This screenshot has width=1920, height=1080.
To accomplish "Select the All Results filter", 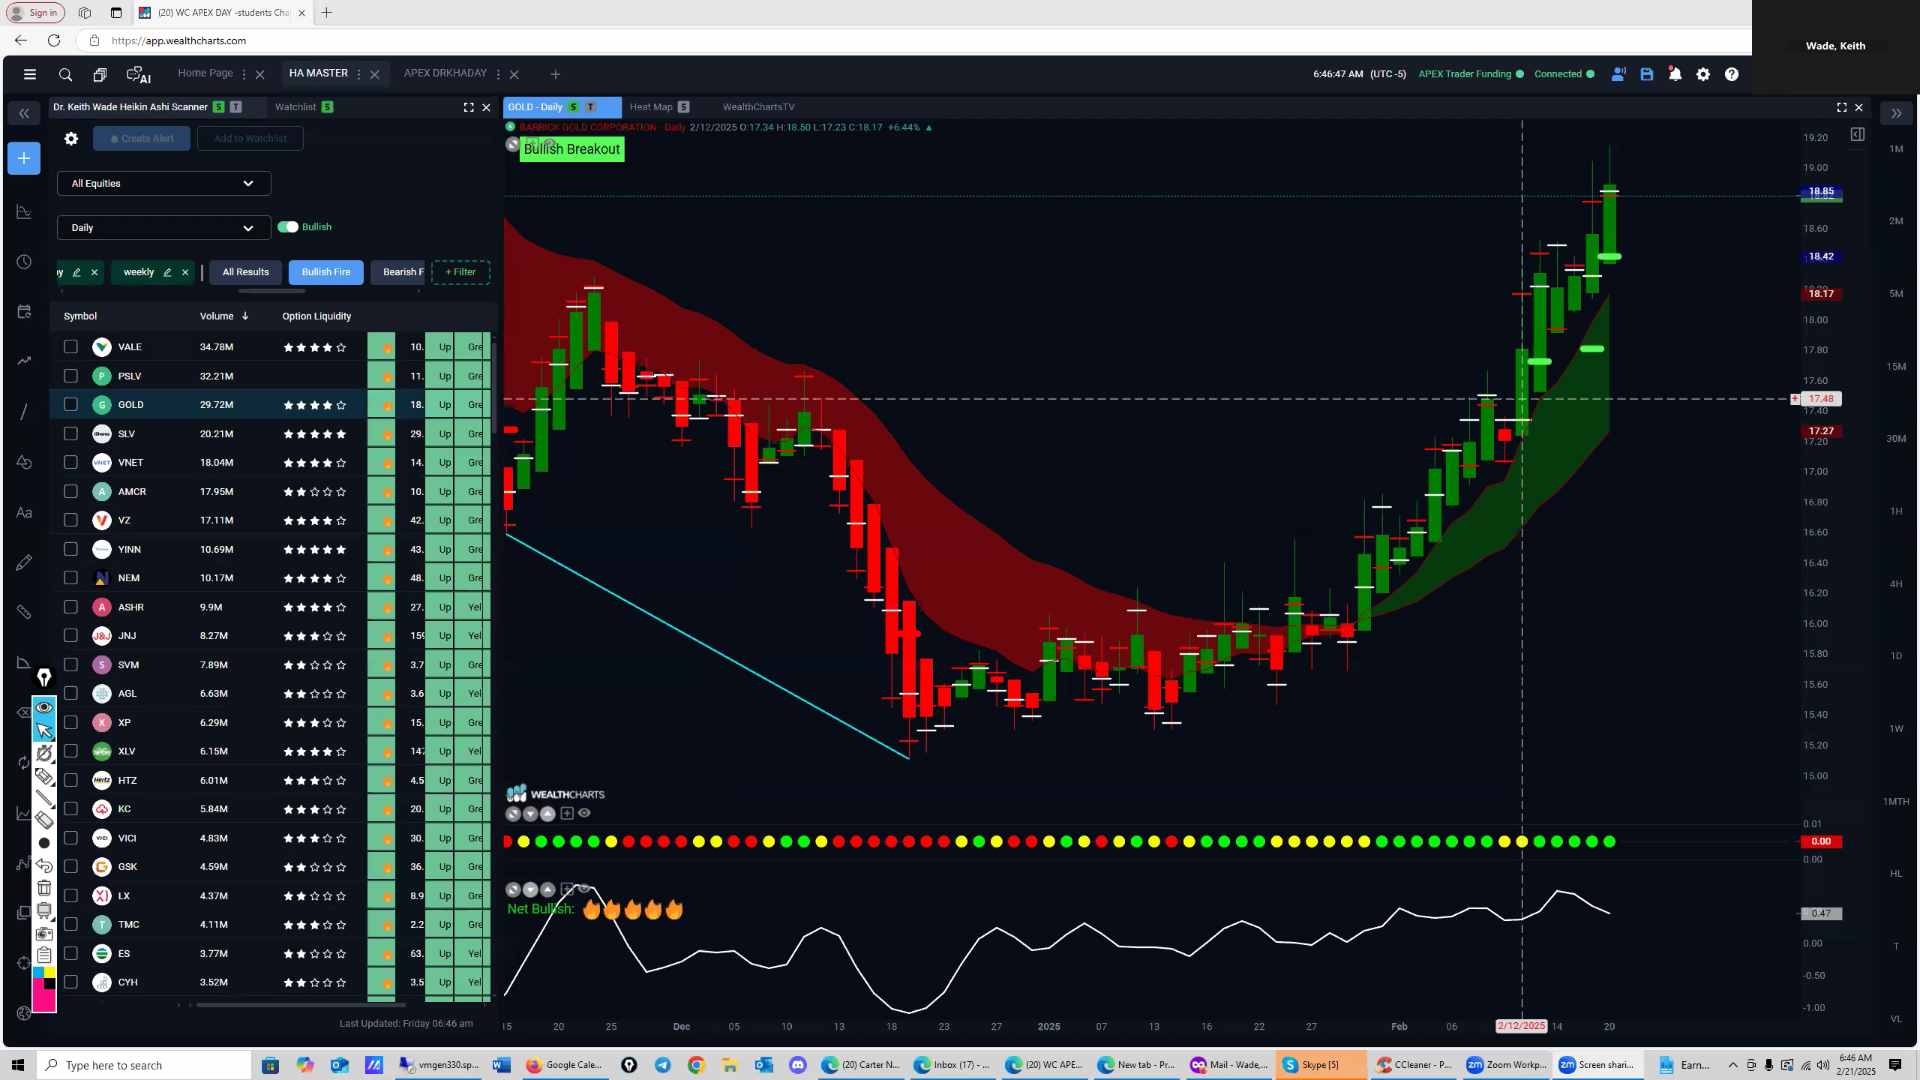I will [245, 272].
